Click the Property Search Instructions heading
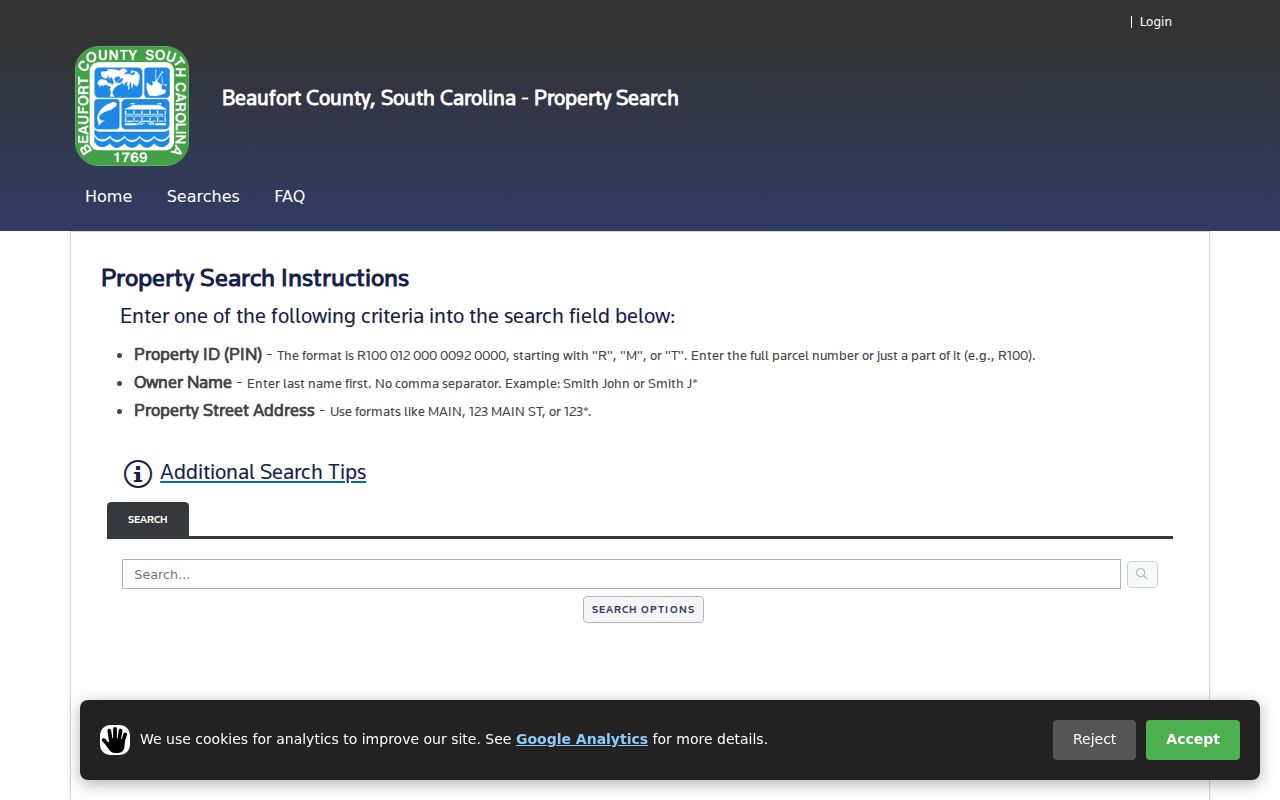The image size is (1280, 800). pyautogui.click(x=255, y=278)
